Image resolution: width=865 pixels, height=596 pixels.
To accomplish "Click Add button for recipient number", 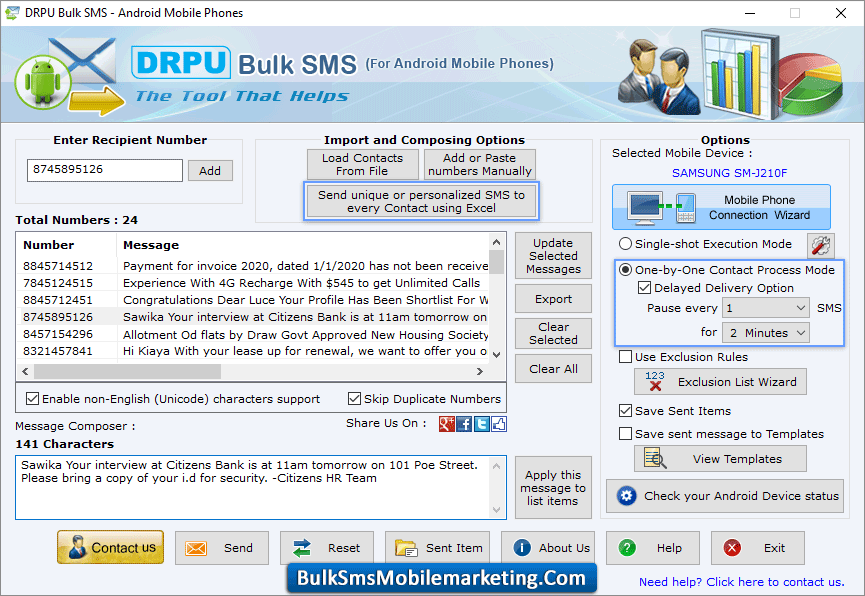I will click(x=210, y=171).
